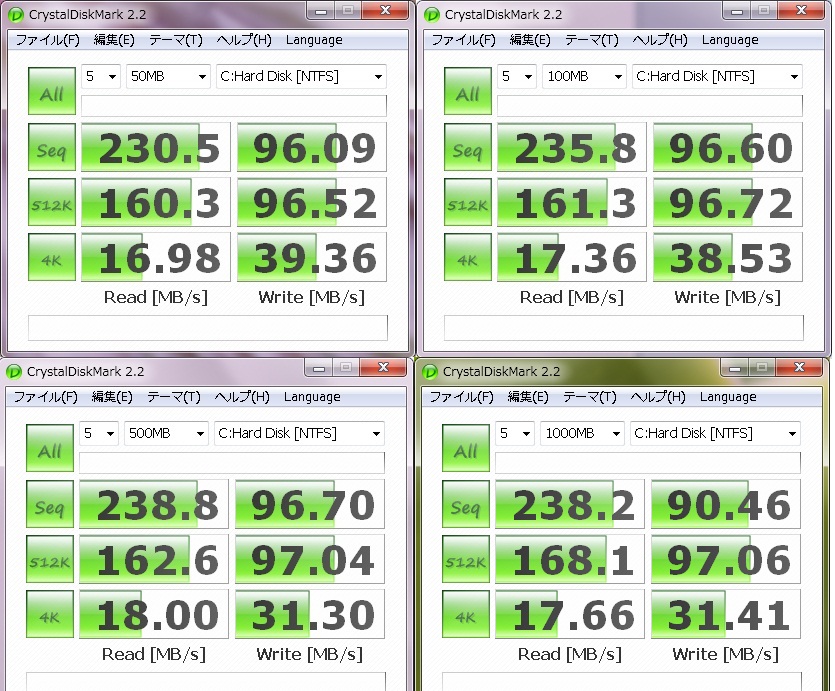Open 編集(E) menu in the 50MB window
Screen dimensions: 835x691
[x=114, y=40]
